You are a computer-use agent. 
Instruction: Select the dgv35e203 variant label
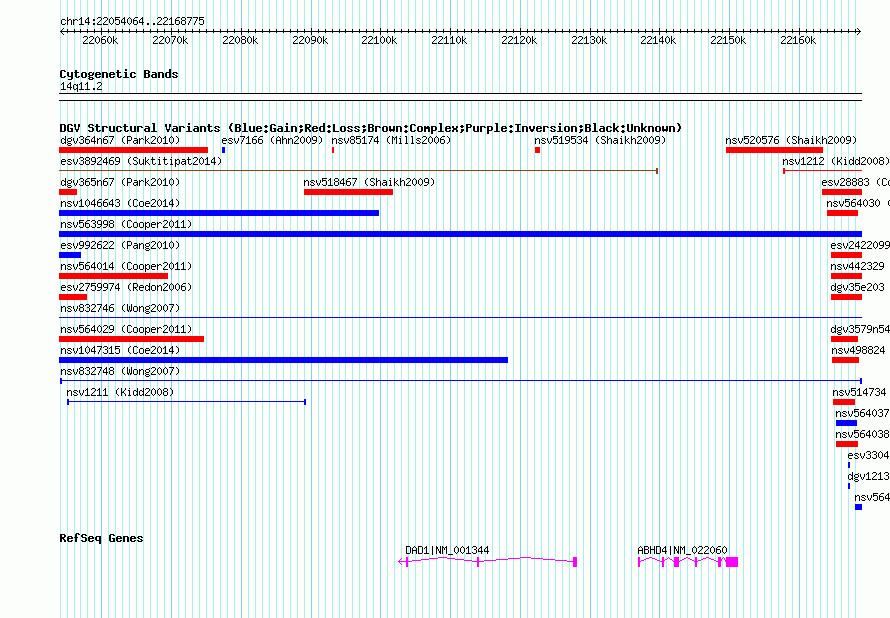pyautogui.click(x=857, y=287)
